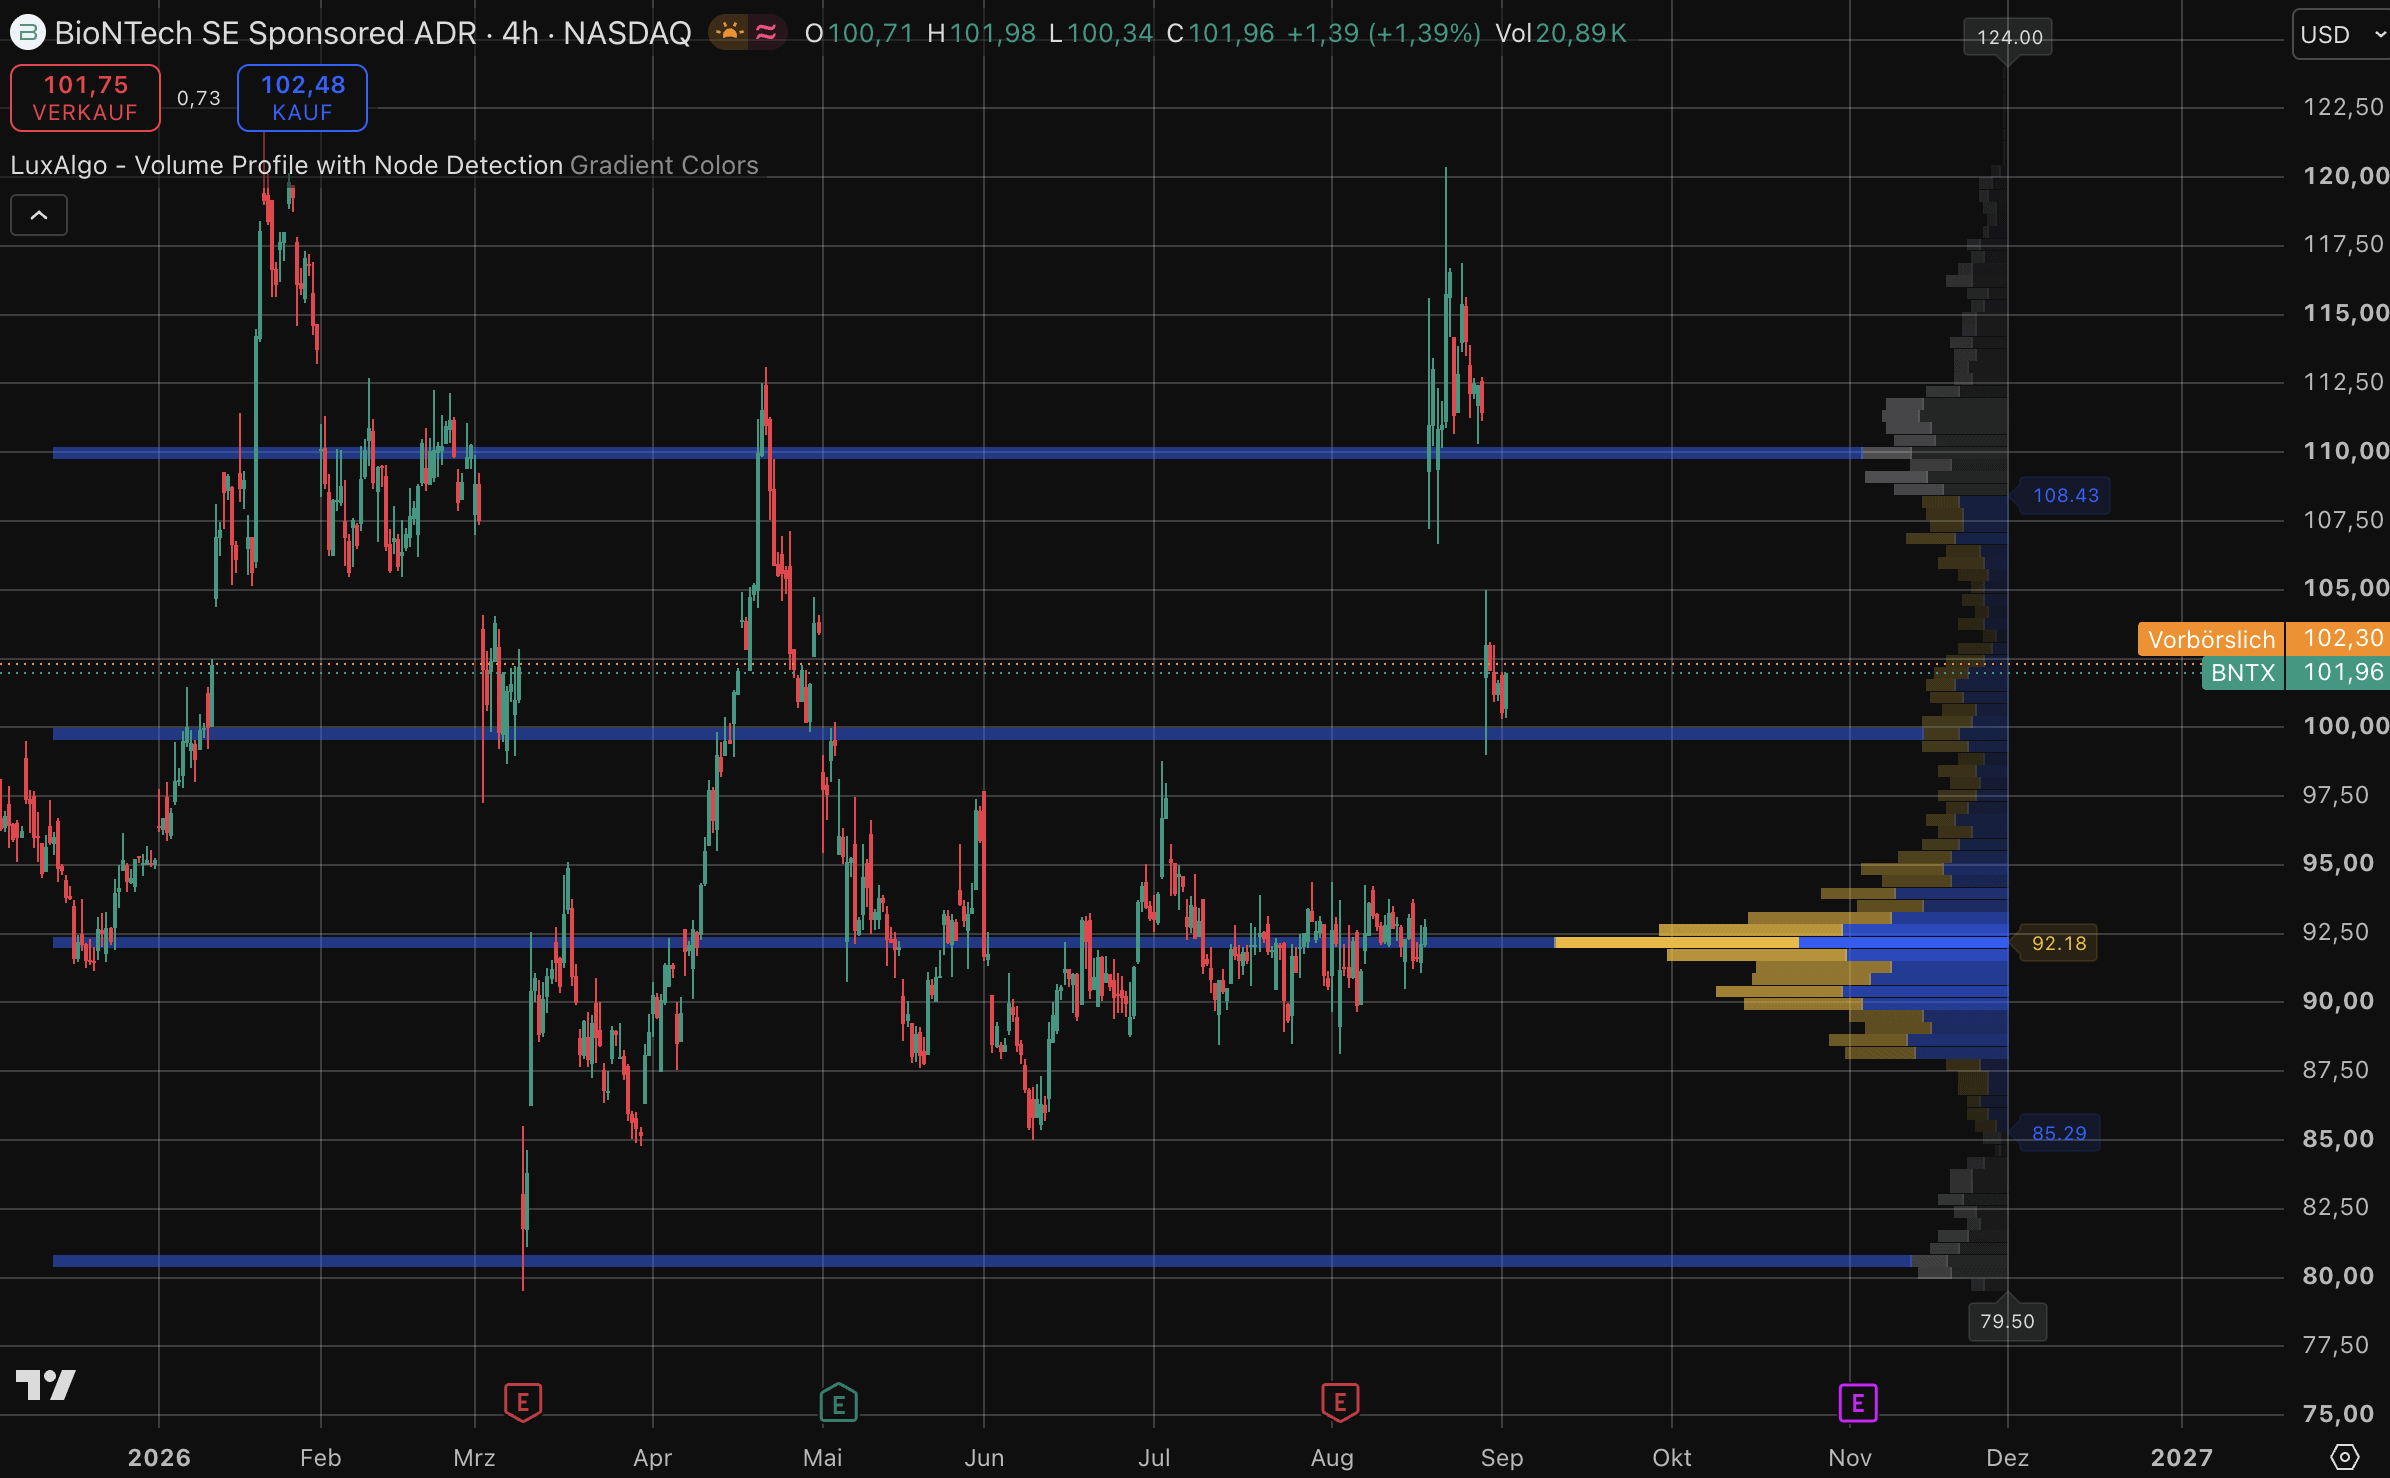Click the Jul label on time axis
This screenshot has height=1478, width=2390.
coord(1153,1457)
